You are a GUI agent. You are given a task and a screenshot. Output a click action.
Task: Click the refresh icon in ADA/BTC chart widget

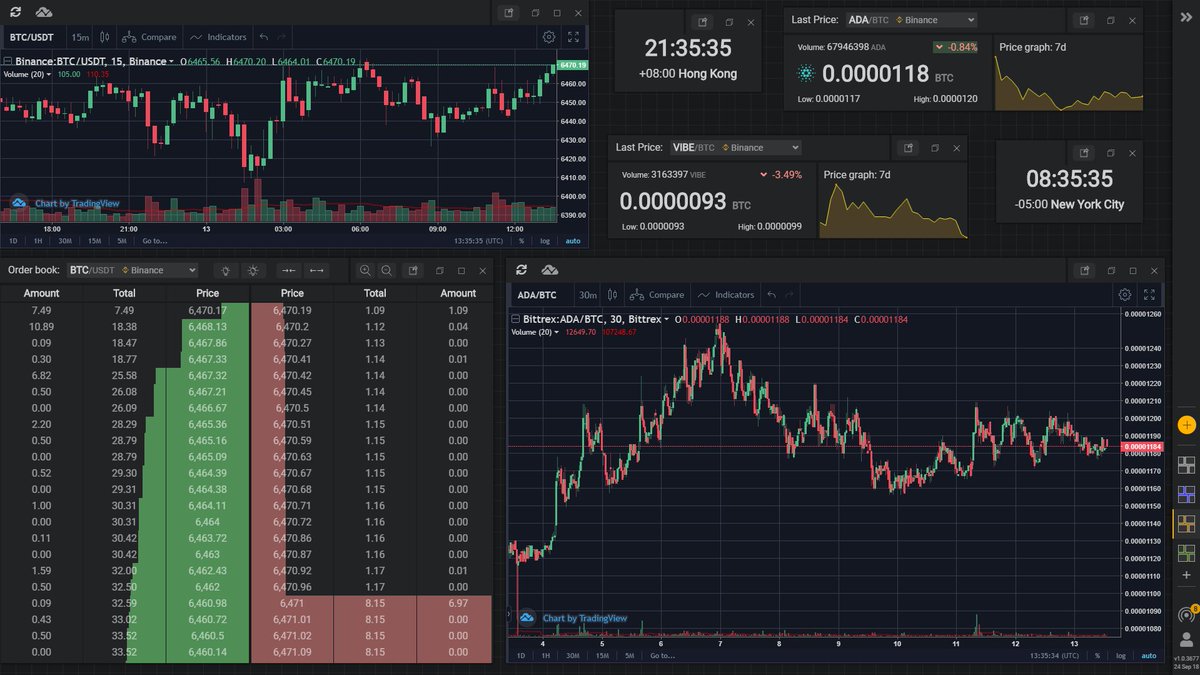[x=523, y=270]
